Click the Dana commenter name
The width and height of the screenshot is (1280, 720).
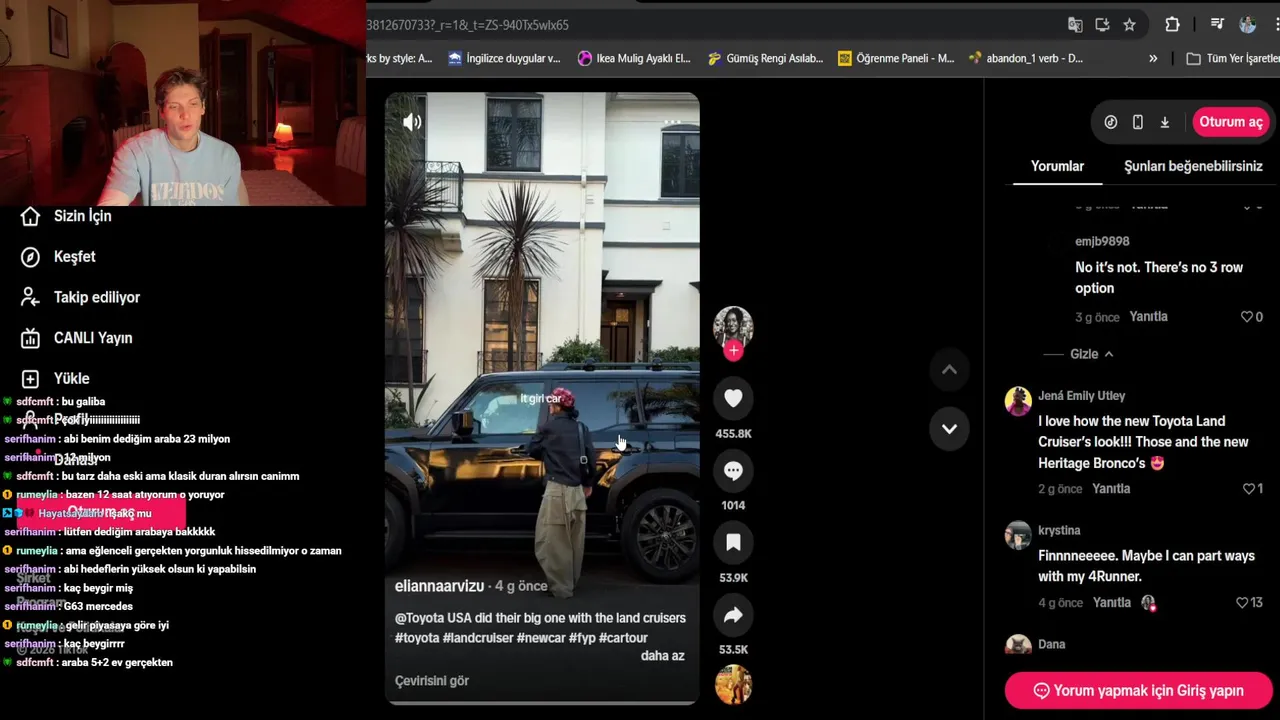(x=1052, y=645)
